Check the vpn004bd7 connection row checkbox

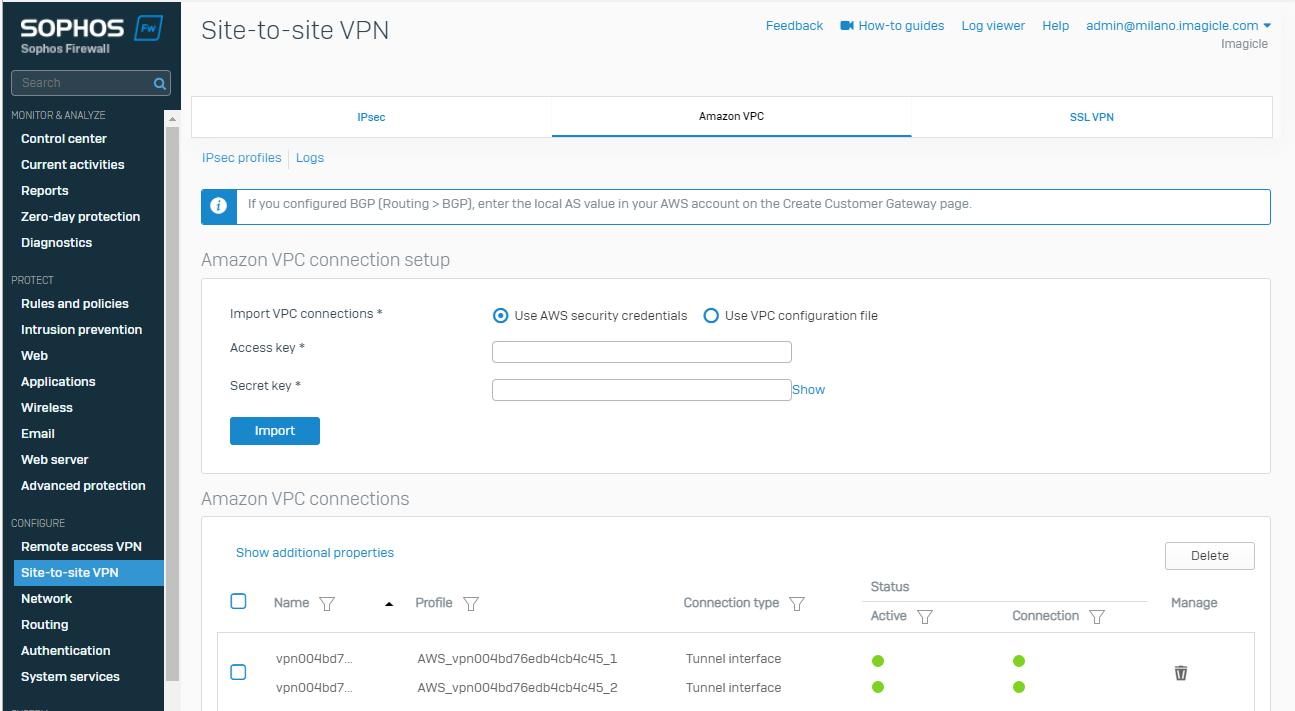point(238,672)
